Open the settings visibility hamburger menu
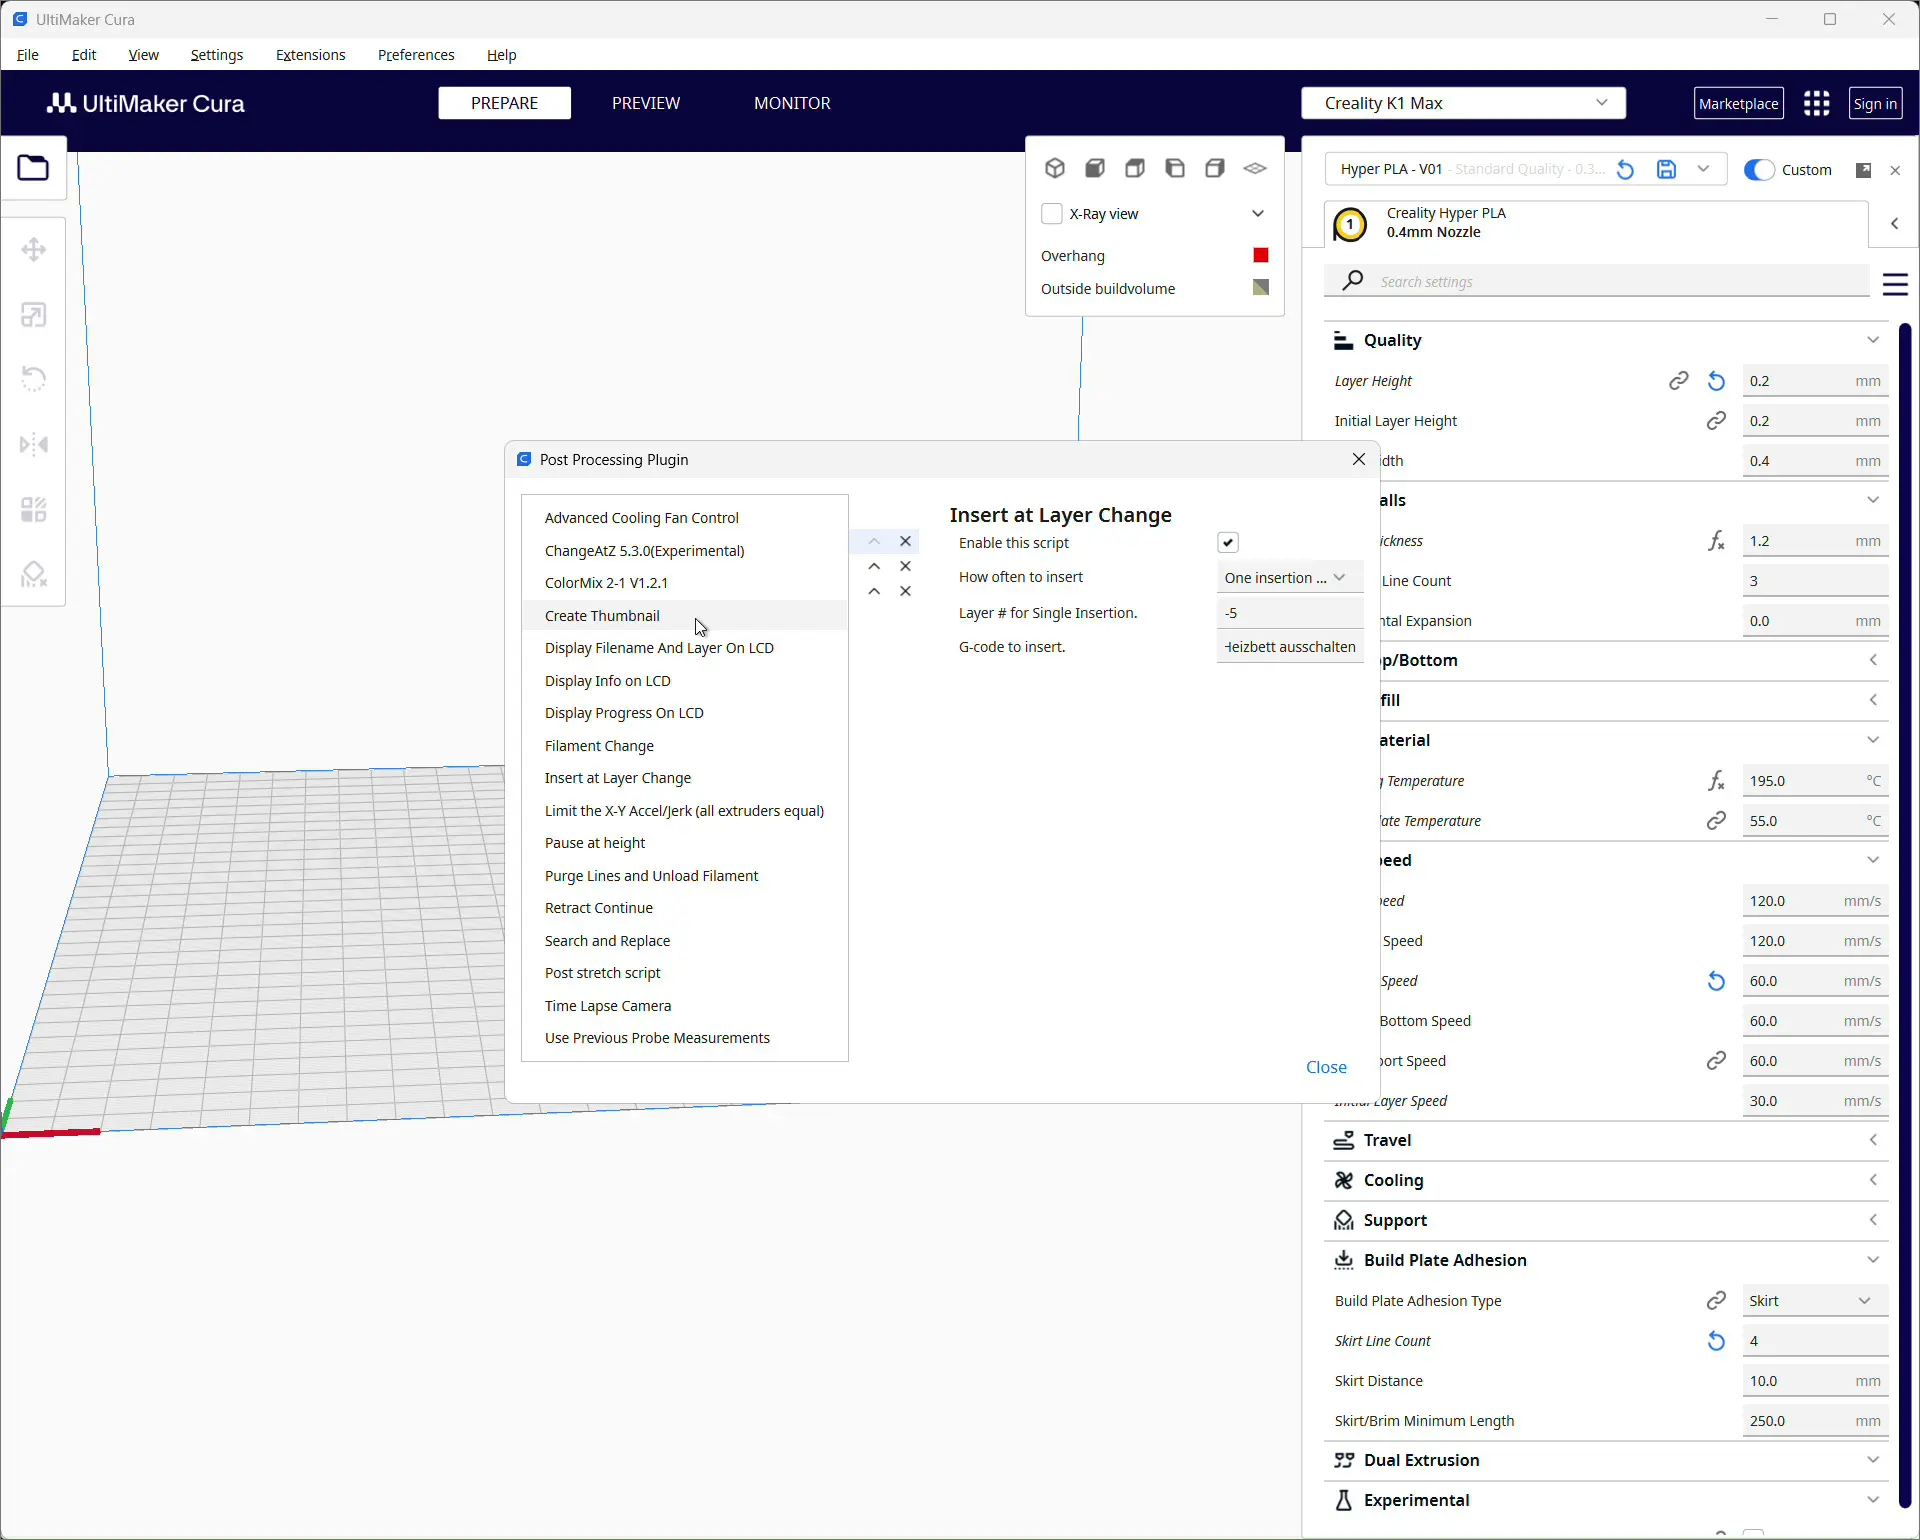 click(1895, 284)
